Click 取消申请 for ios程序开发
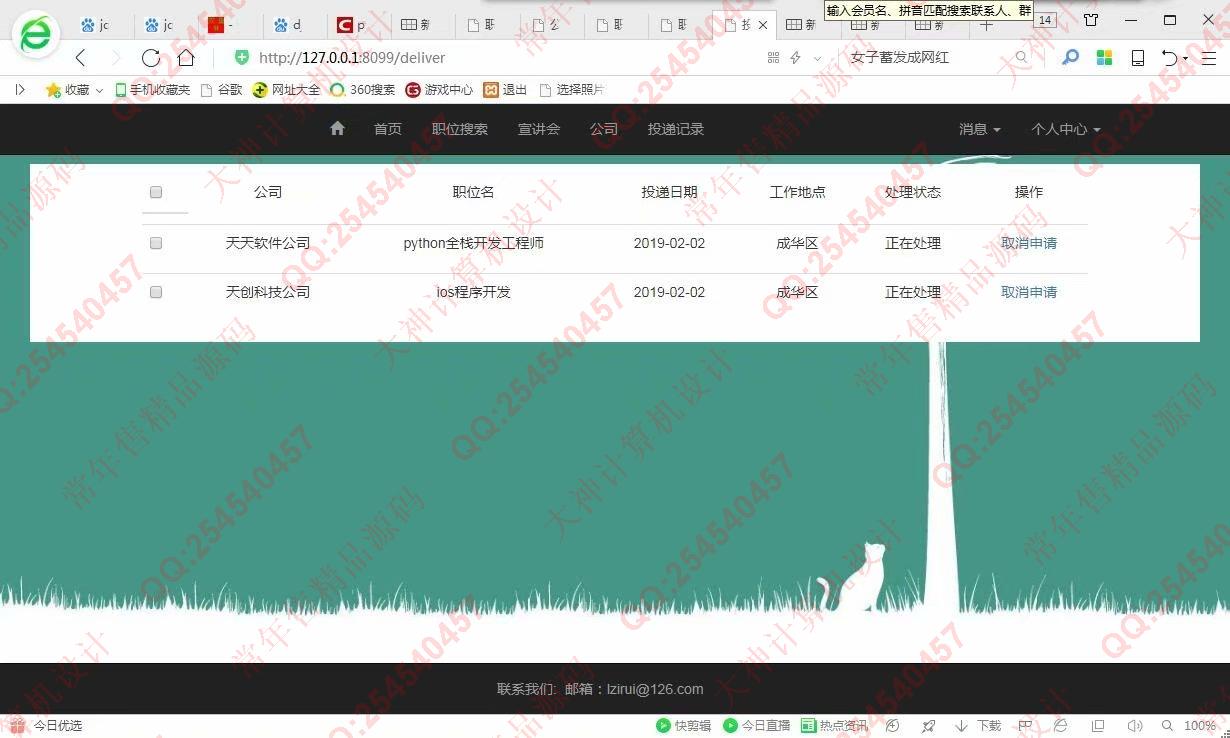Image resolution: width=1230 pixels, height=738 pixels. point(1029,292)
